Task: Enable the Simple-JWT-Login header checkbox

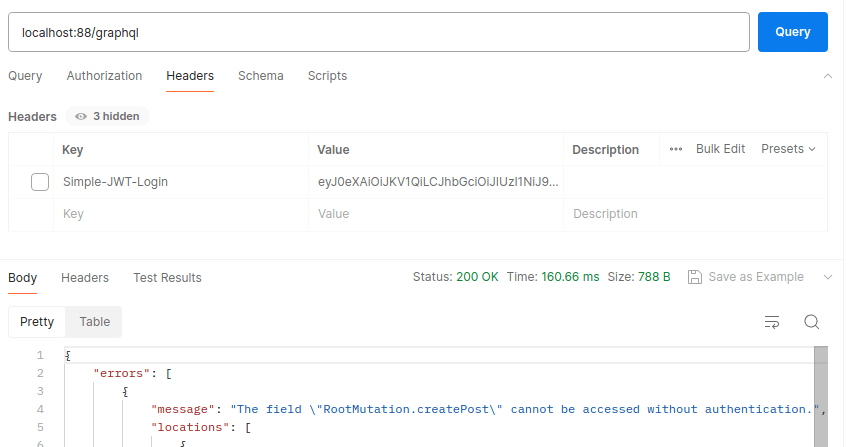Action: (40, 182)
